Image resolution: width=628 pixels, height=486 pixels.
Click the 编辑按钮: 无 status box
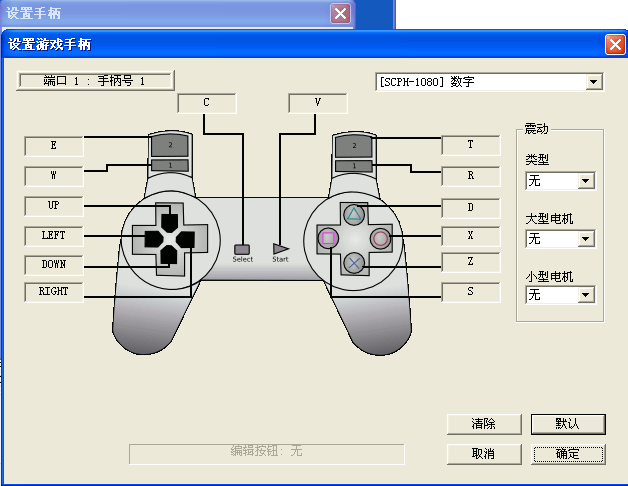coord(267,454)
